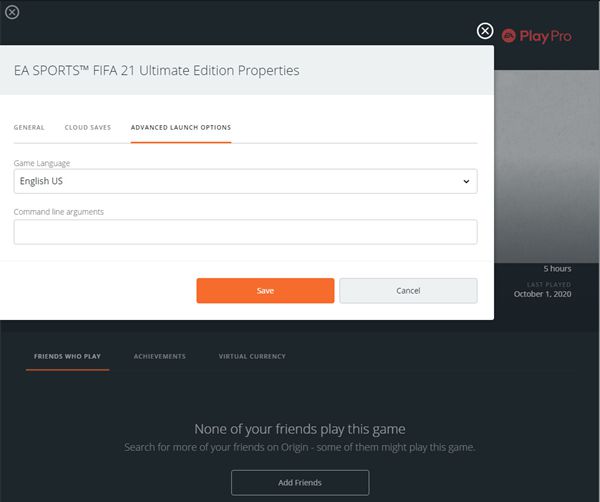
Task: Click the EA Play Pro logo
Action: (x=536, y=36)
